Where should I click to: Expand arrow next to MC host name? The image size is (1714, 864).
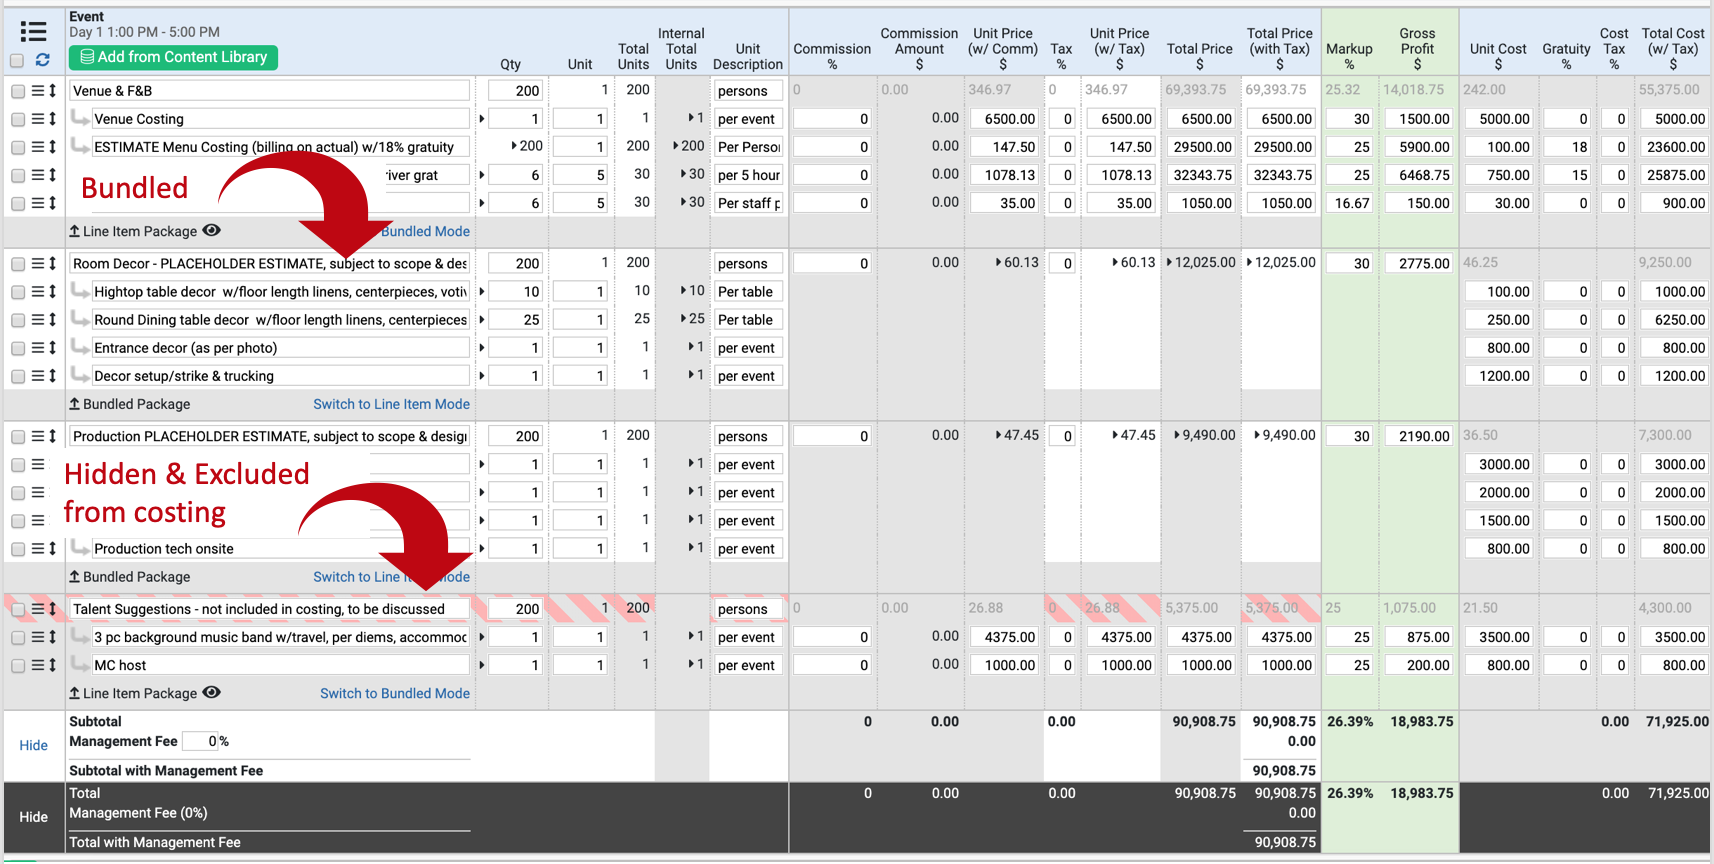click(x=481, y=665)
